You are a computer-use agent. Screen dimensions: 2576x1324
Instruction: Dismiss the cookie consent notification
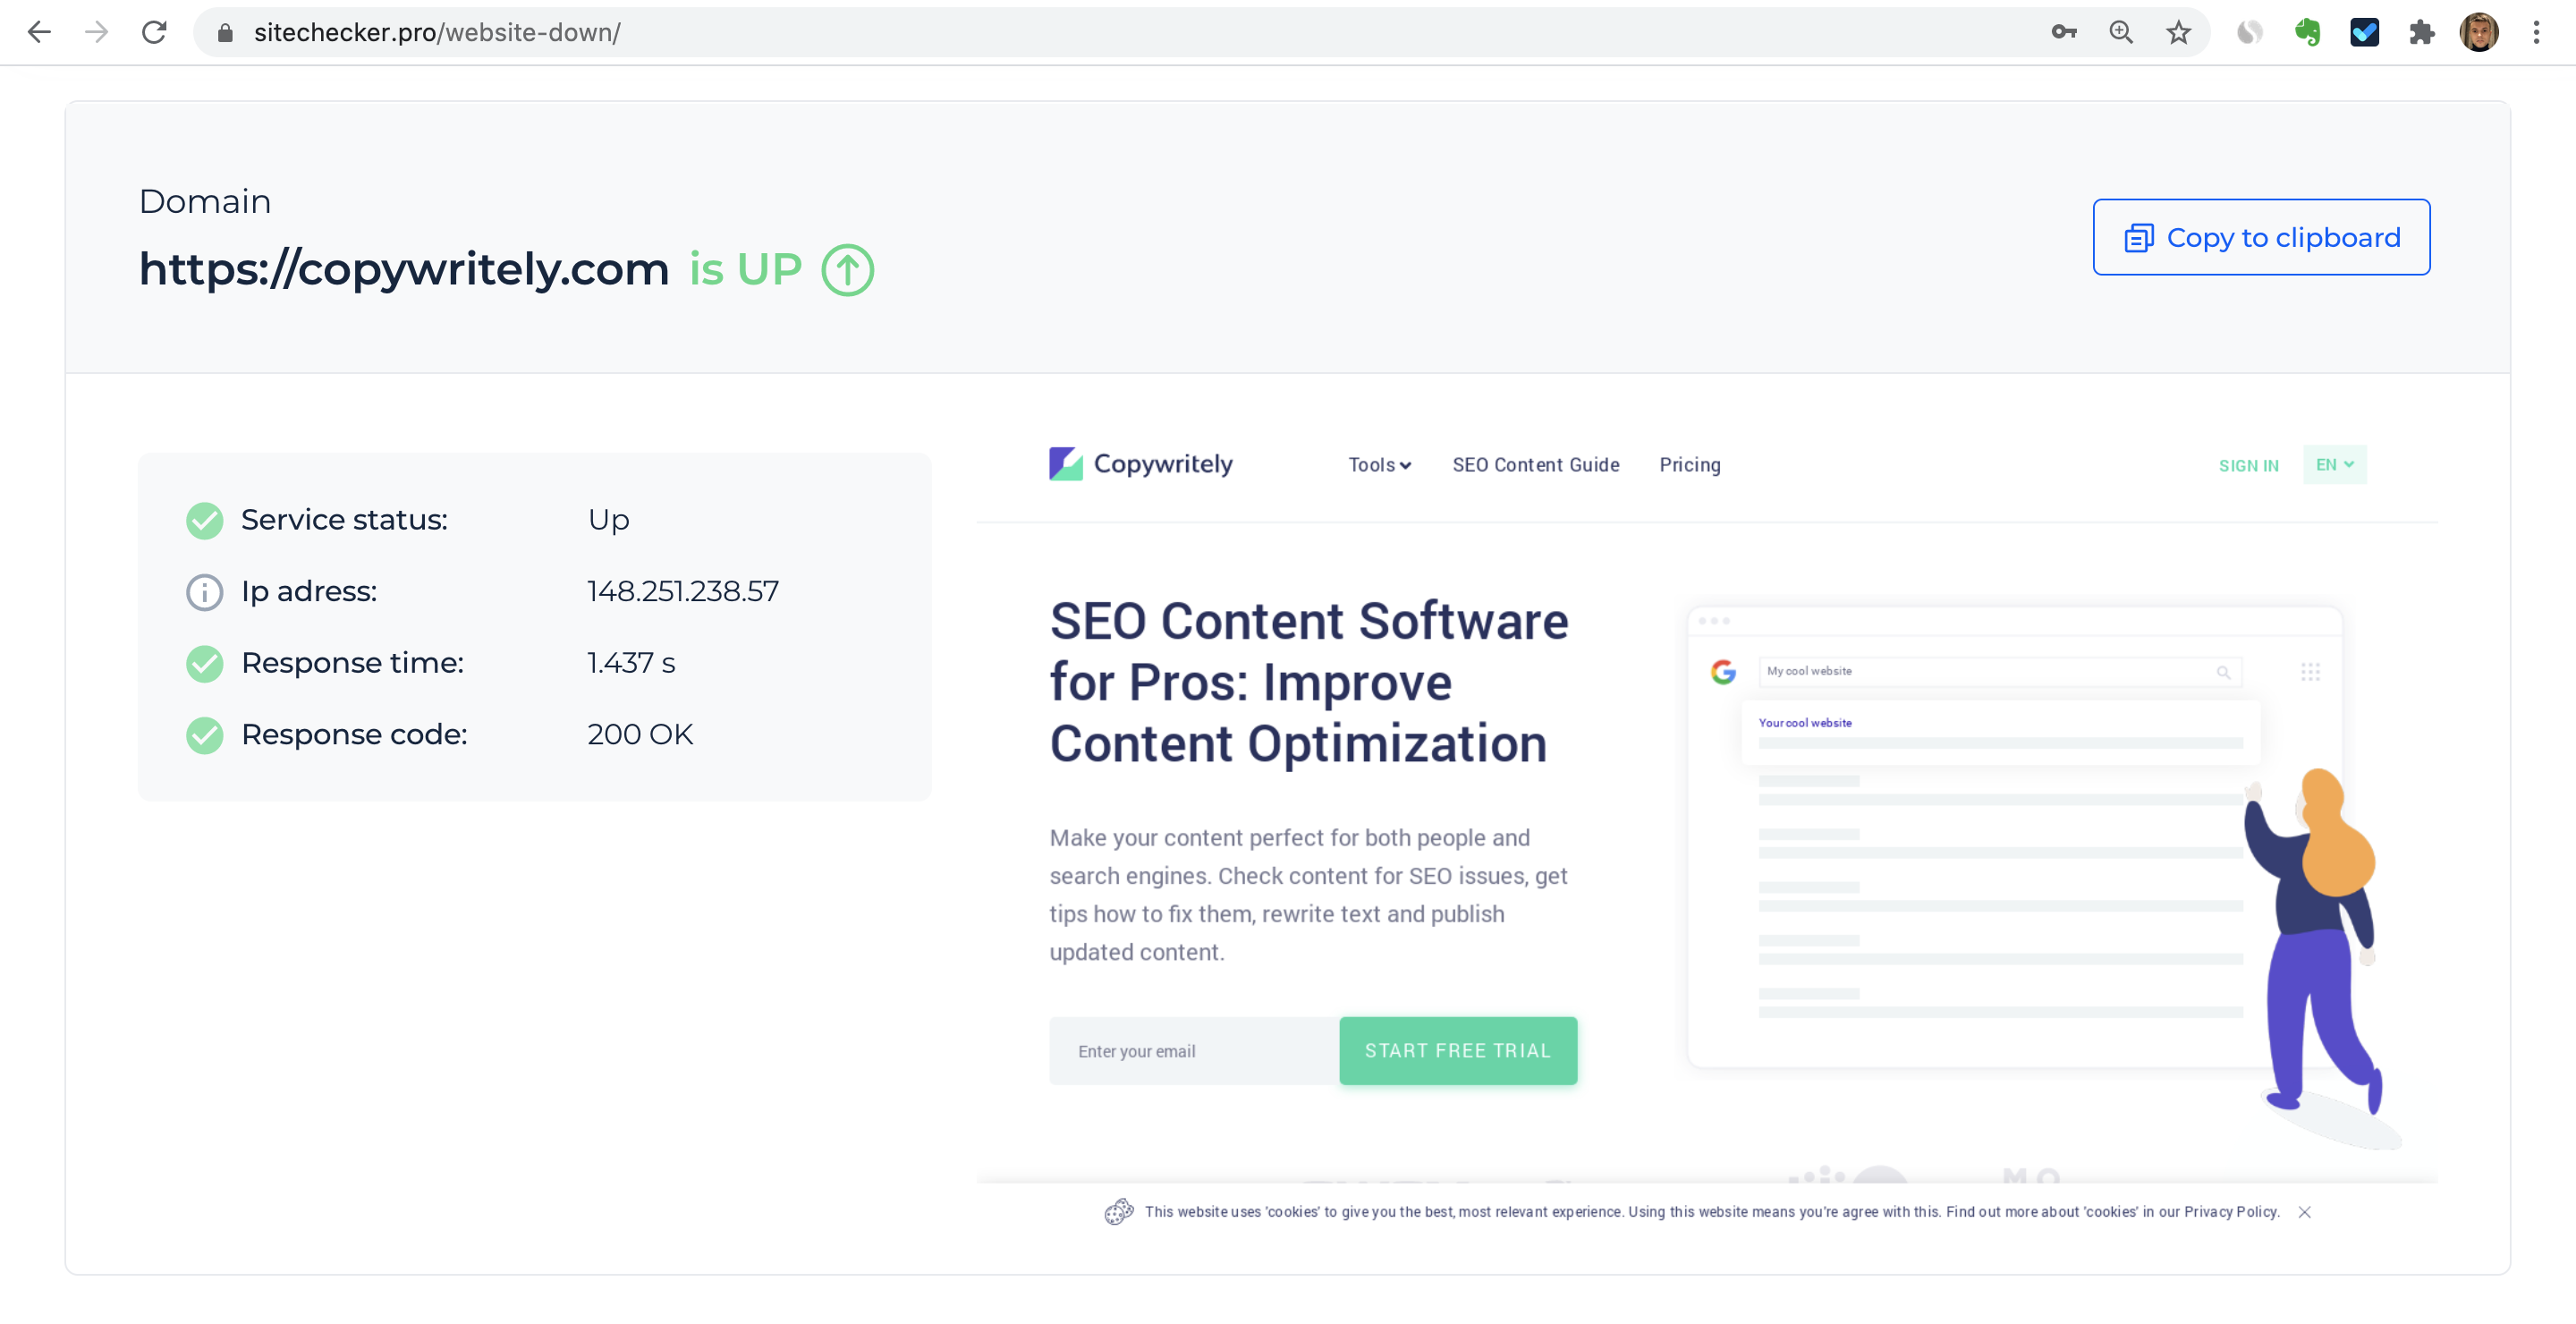click(2304, 1212)
